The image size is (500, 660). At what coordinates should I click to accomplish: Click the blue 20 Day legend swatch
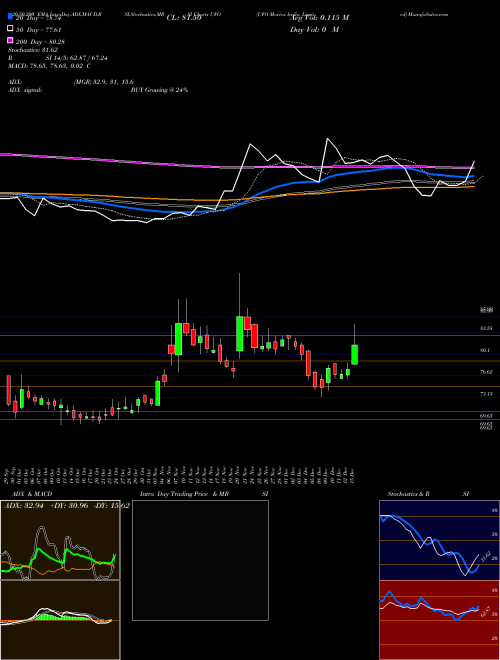coord(10,17)
